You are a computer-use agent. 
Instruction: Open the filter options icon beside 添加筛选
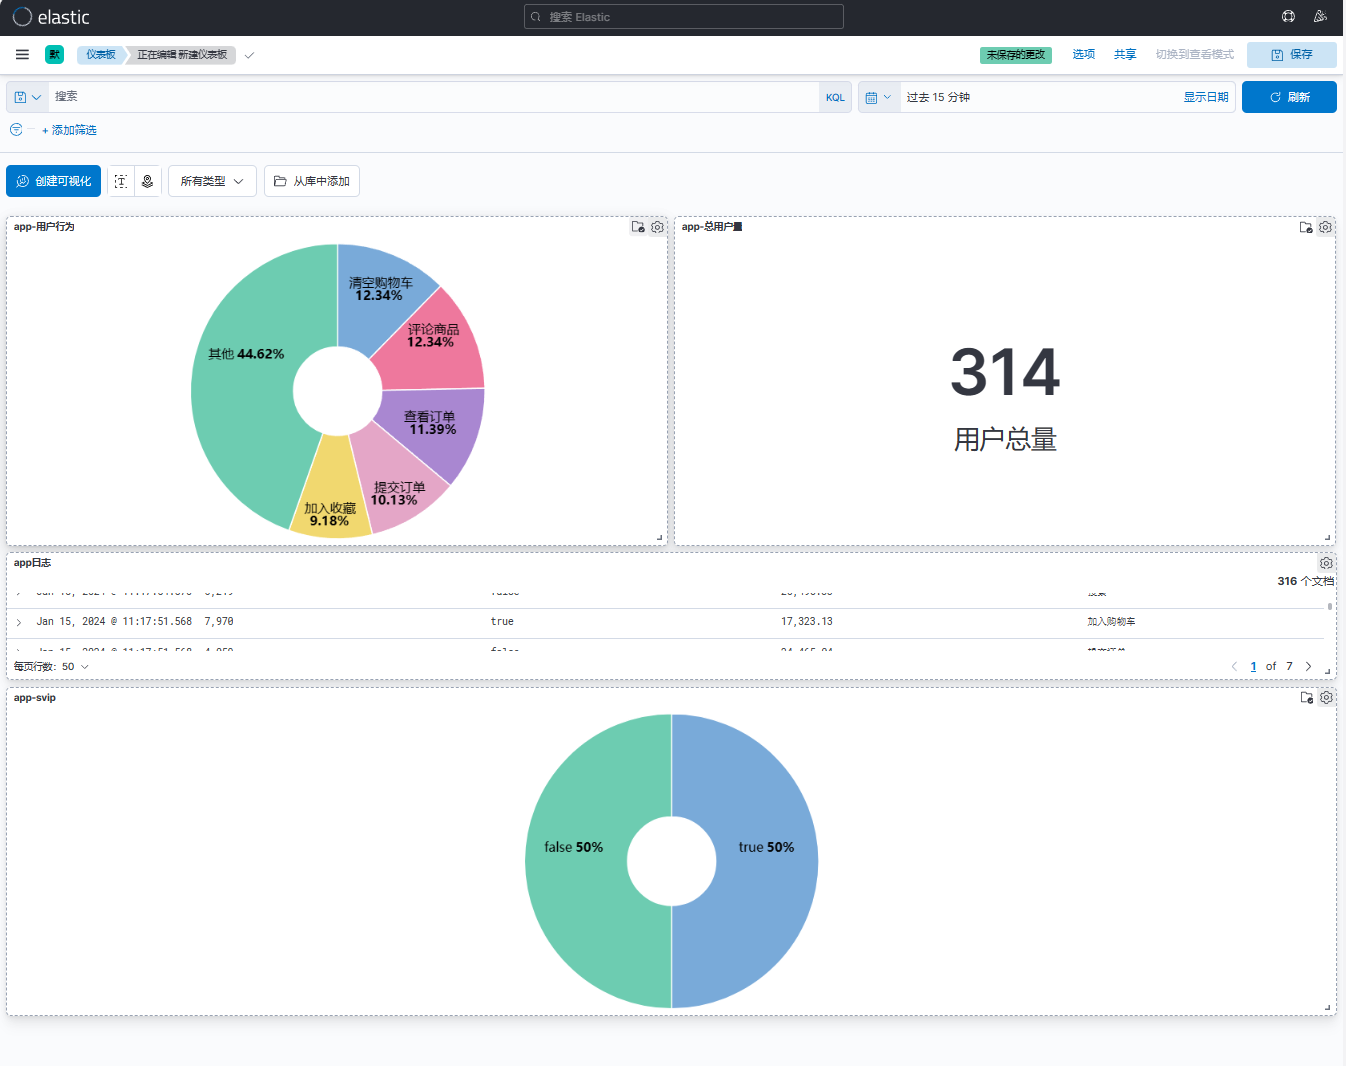[16, 130]
